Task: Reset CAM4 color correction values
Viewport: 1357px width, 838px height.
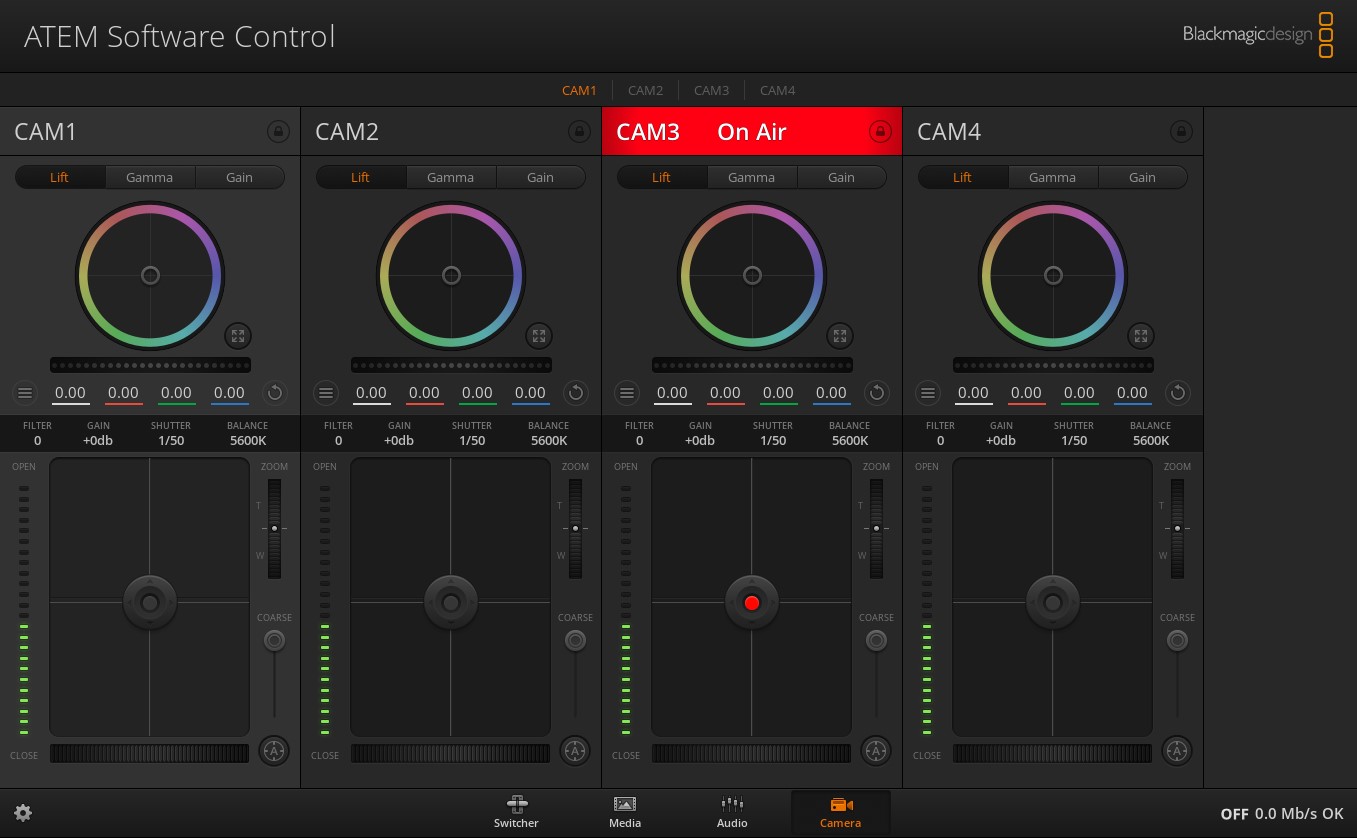Action: pyautogui.click(x=1178, y=393)
